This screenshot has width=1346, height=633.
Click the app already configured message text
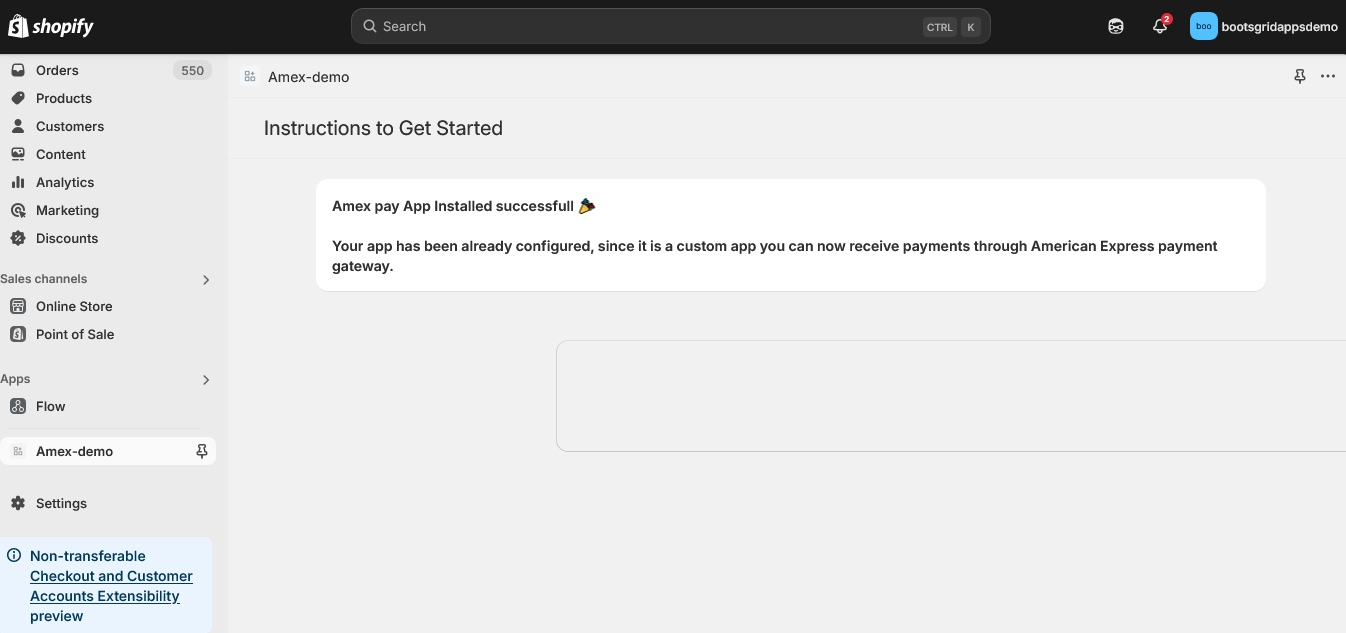(x=775, y=256)
